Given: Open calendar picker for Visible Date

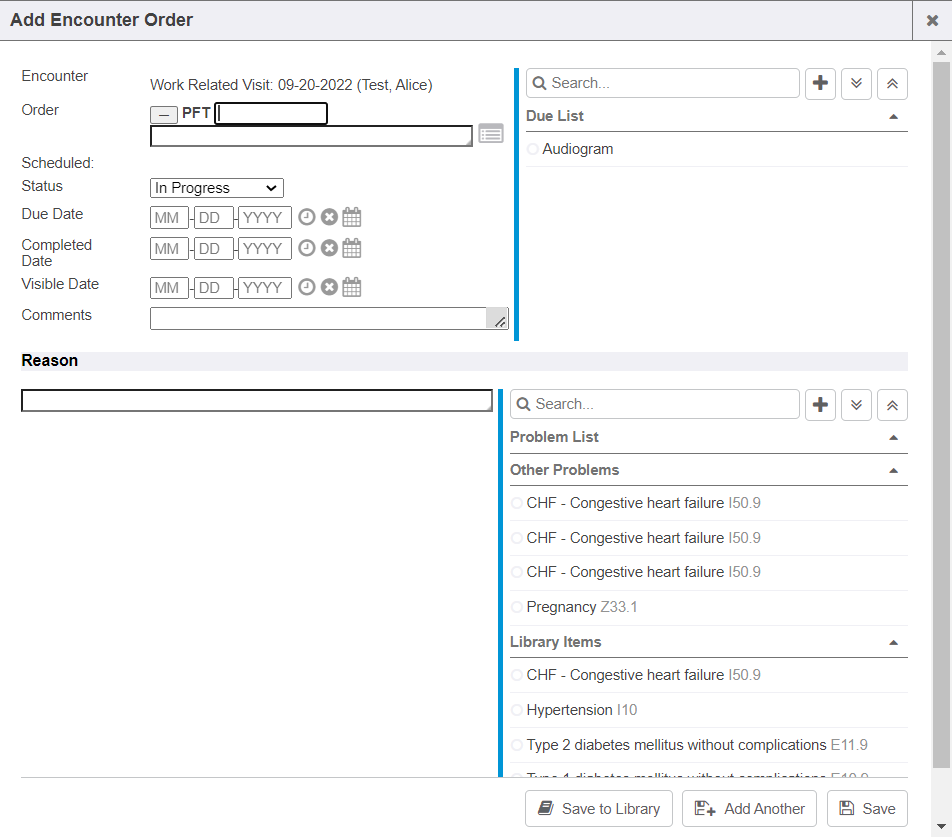Looking at the screenshot, I should tap(352, 288).
